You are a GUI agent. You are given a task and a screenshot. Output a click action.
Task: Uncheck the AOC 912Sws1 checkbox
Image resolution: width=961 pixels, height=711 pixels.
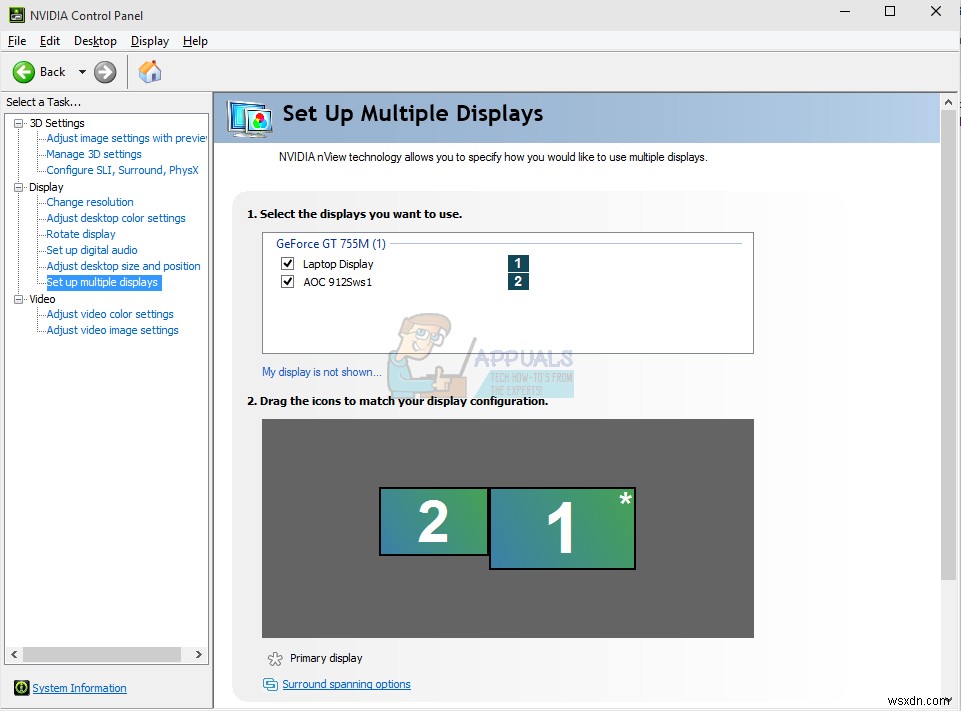click(x=287, y=281)
